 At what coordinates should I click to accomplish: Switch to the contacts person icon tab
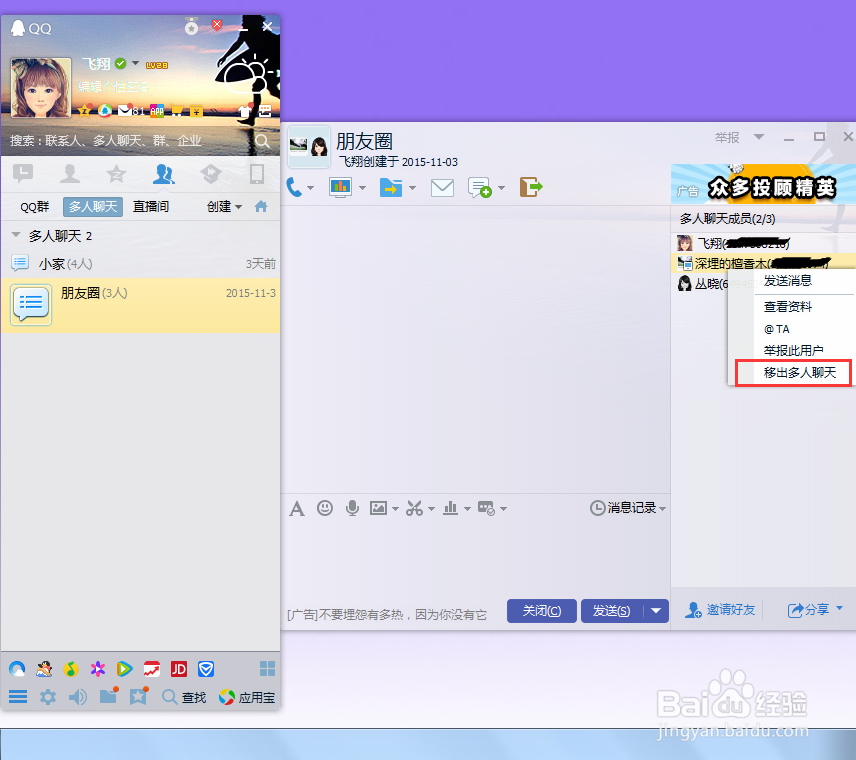tap(70, 174)
